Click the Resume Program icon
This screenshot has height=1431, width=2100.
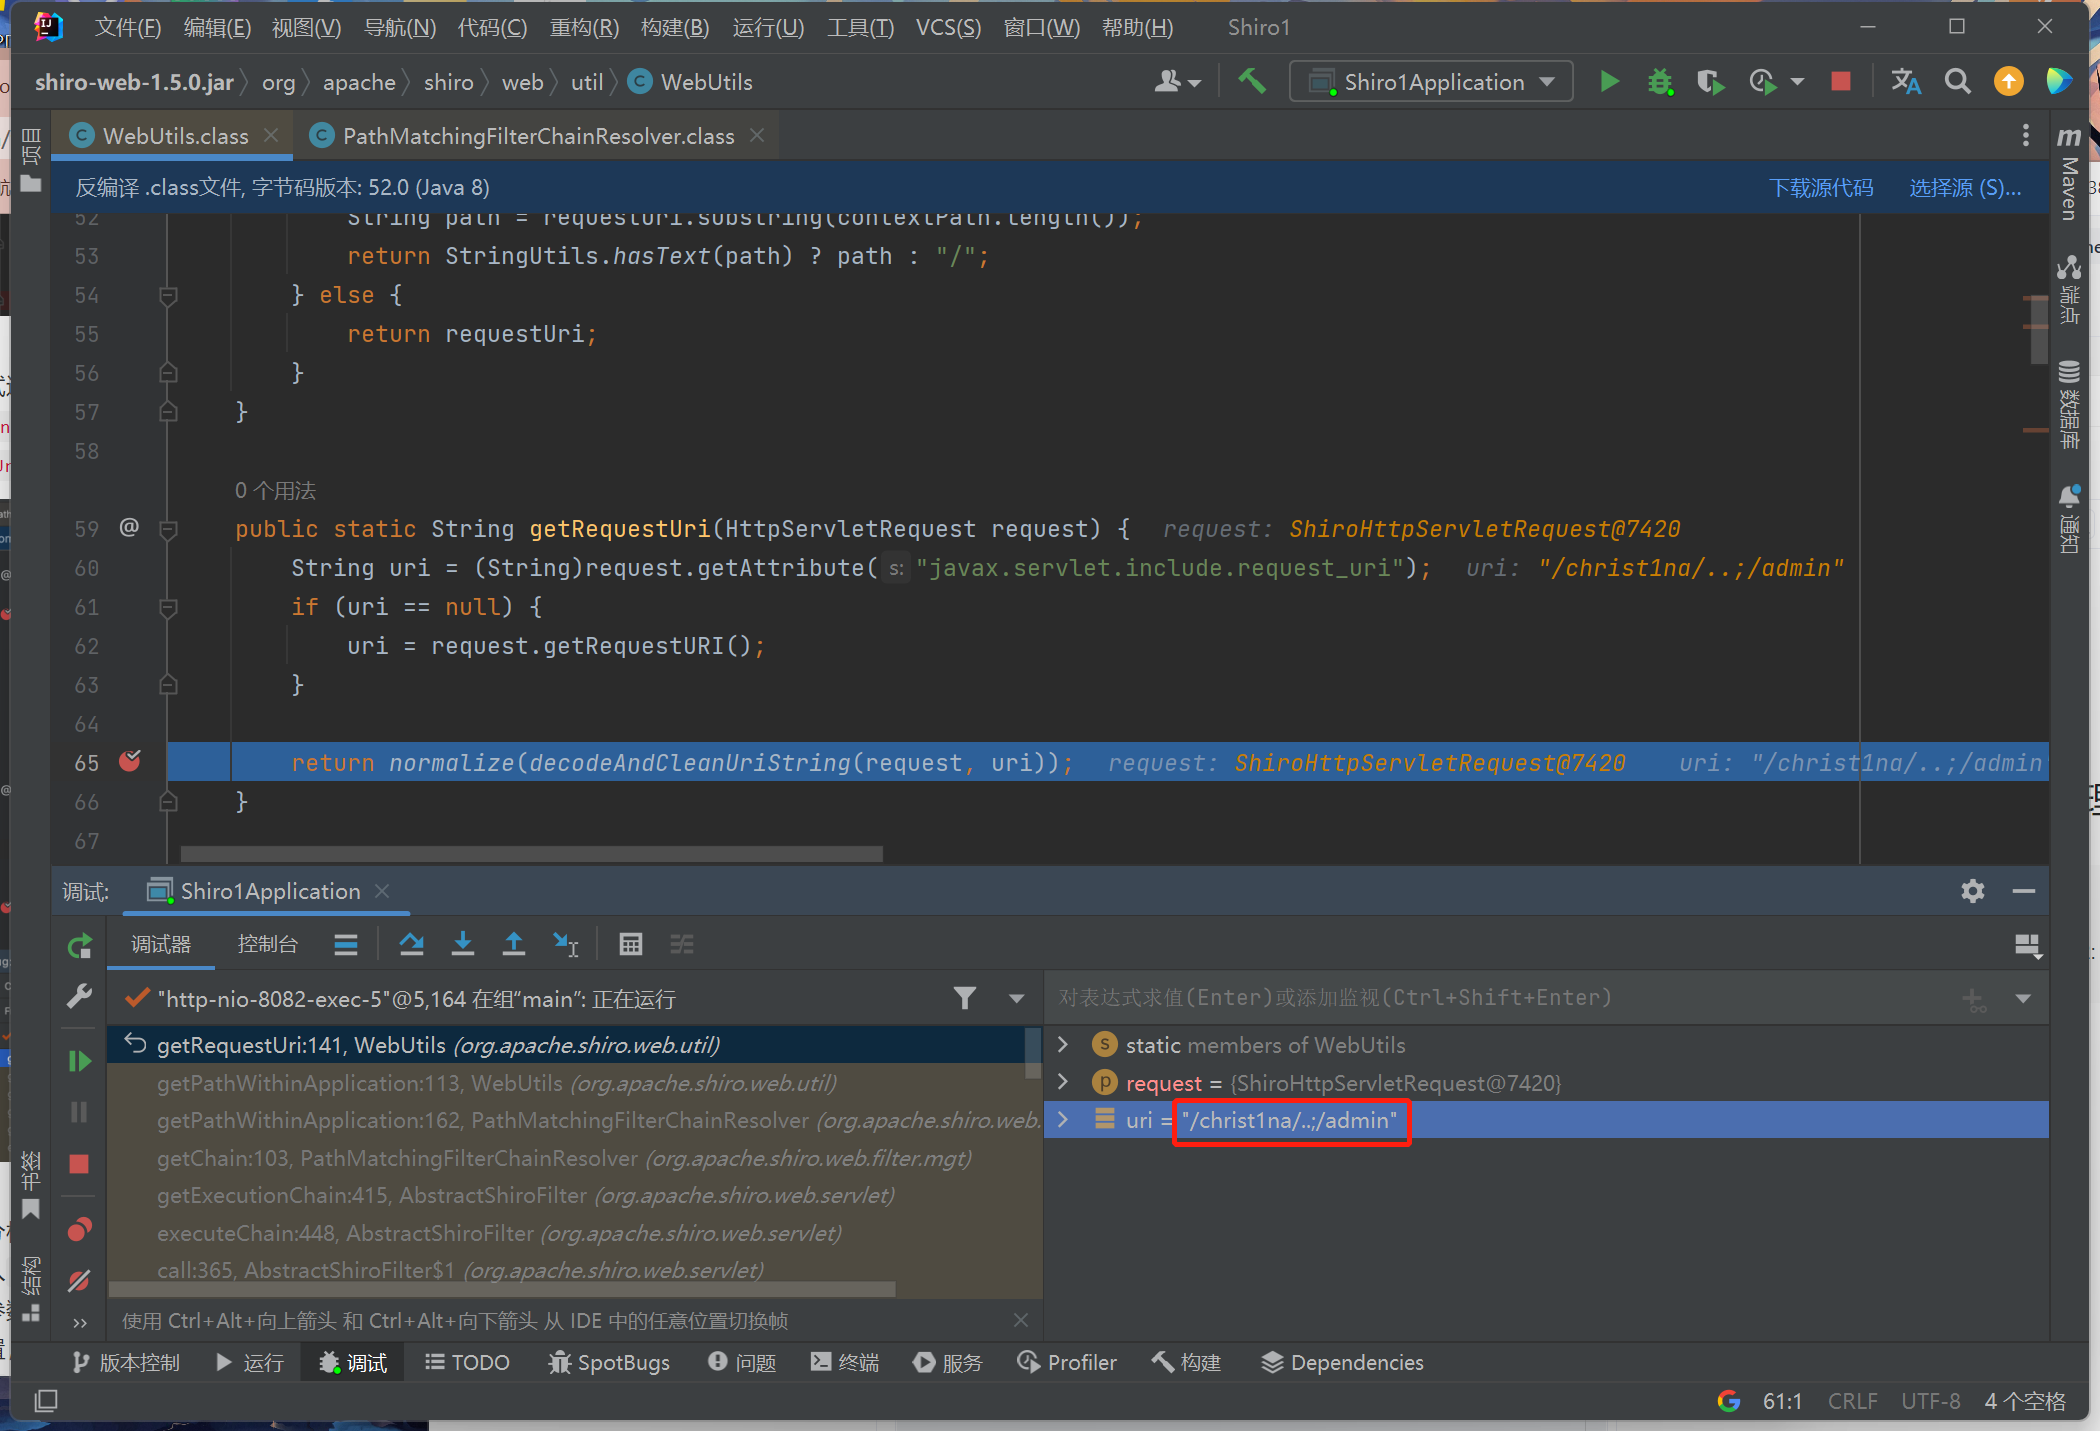(x=79, y=1061)
